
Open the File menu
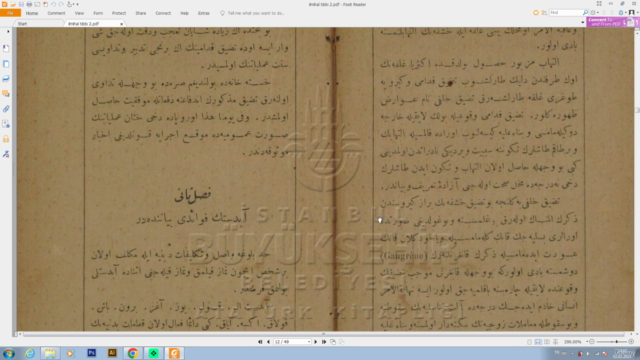point(10,13)
